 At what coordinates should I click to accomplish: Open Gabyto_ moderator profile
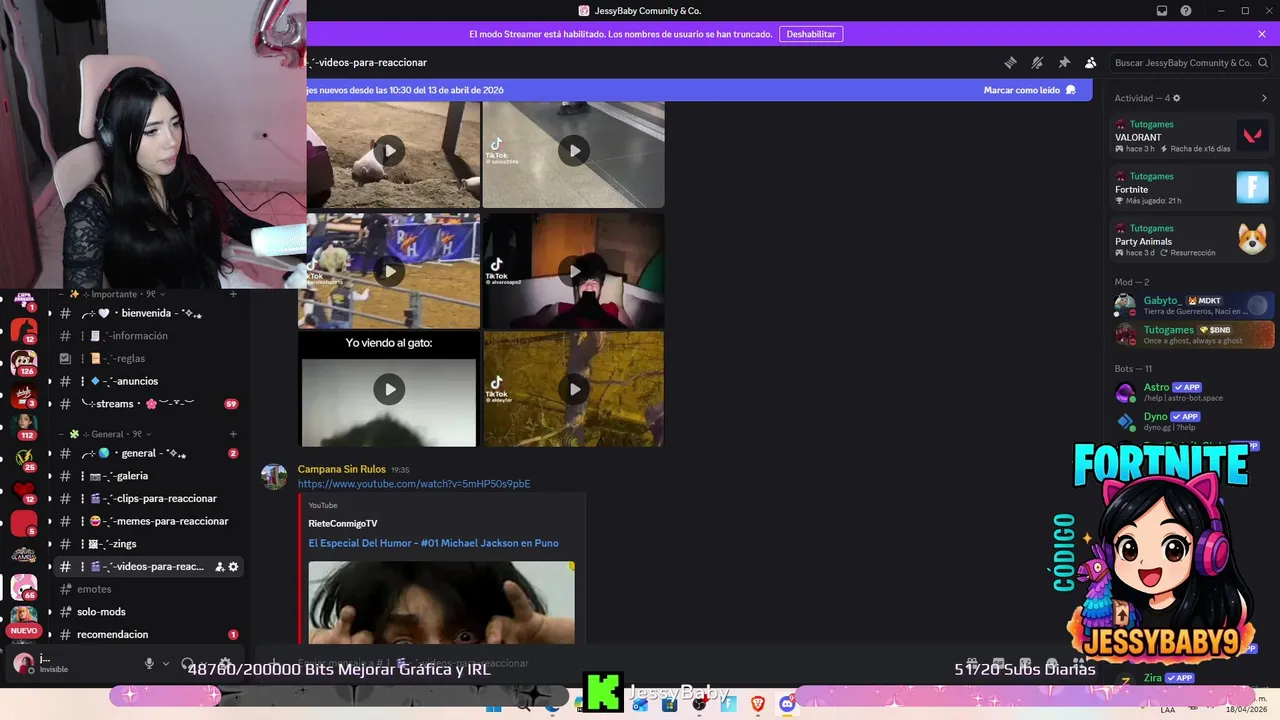coord(1195,306)
